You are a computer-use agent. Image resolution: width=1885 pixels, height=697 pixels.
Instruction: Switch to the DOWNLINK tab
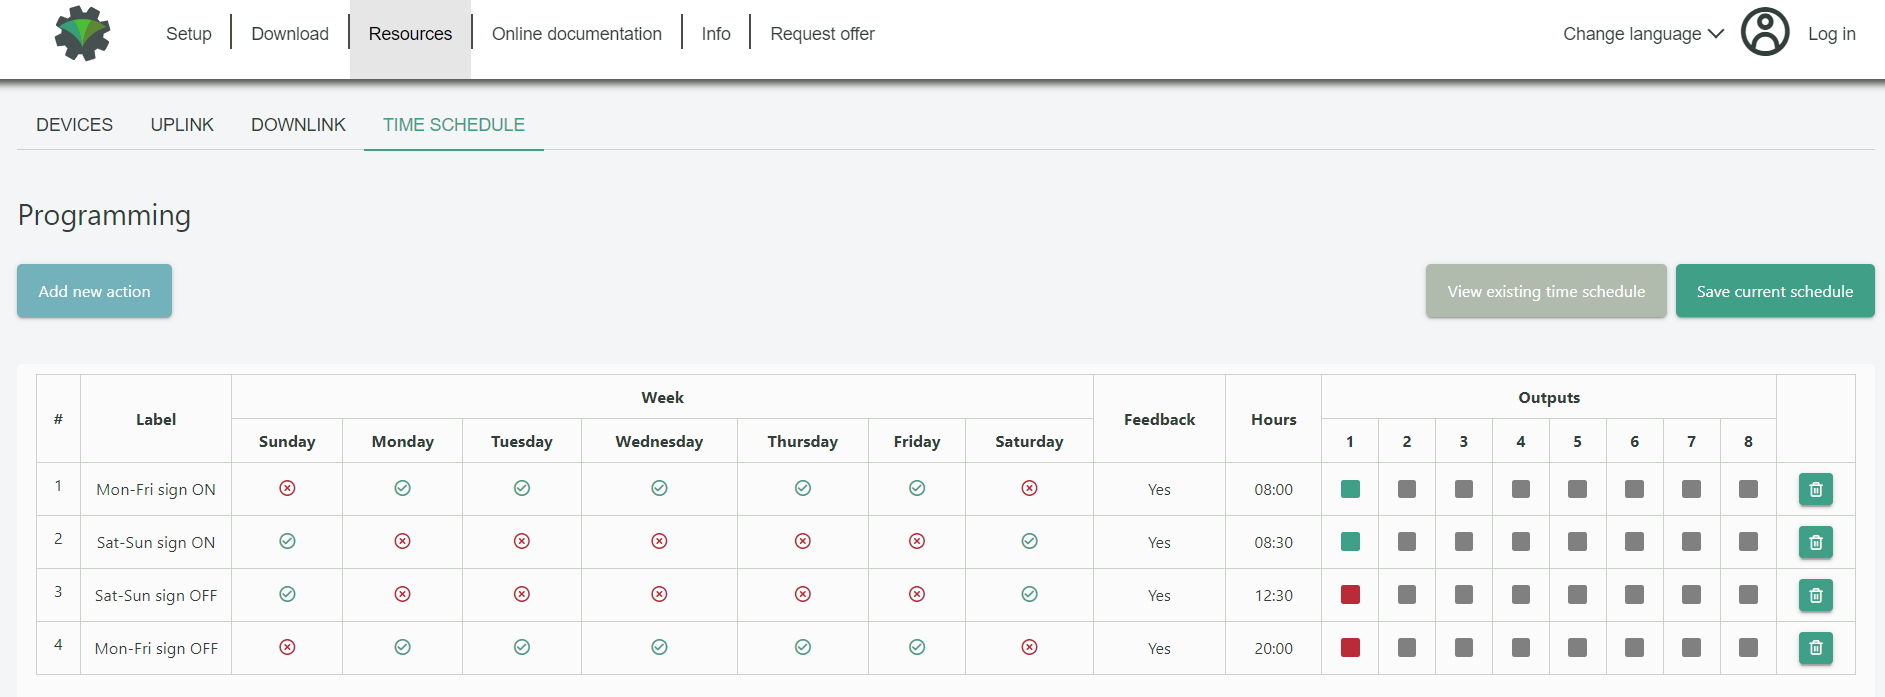[298, 125]
